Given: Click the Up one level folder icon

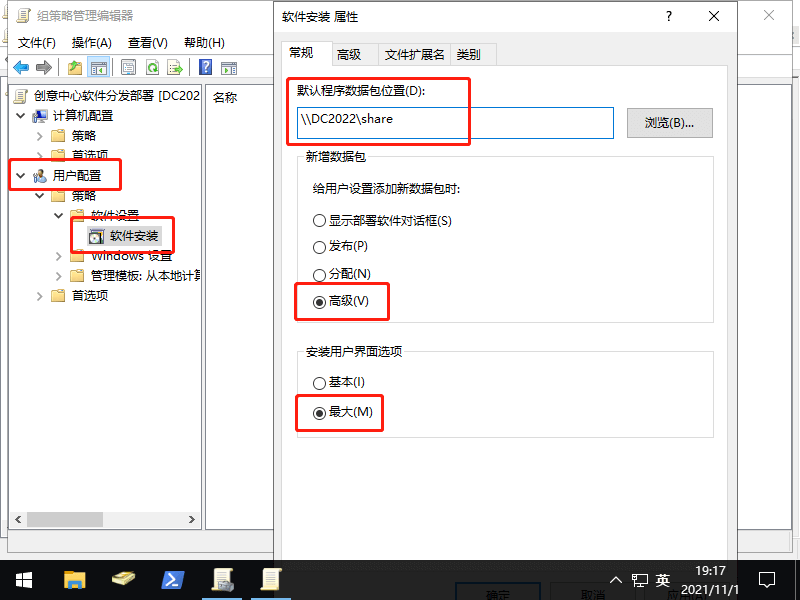Looking at the screenshot, I should click(75, 67).
